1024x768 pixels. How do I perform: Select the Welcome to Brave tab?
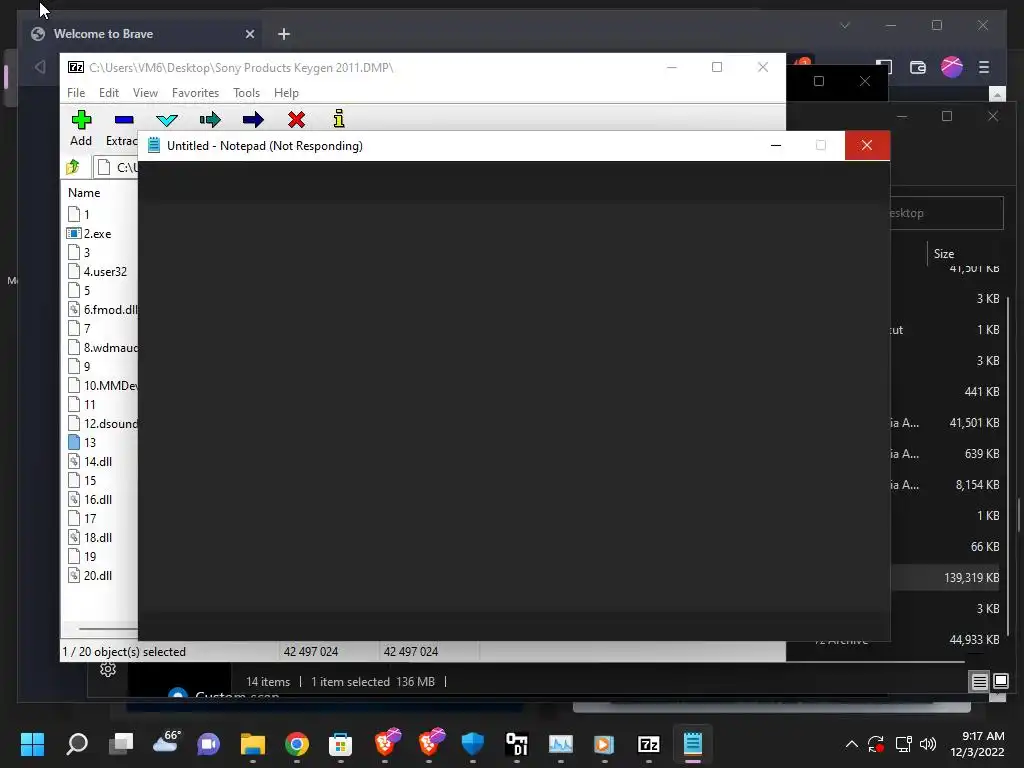(143, 34)
